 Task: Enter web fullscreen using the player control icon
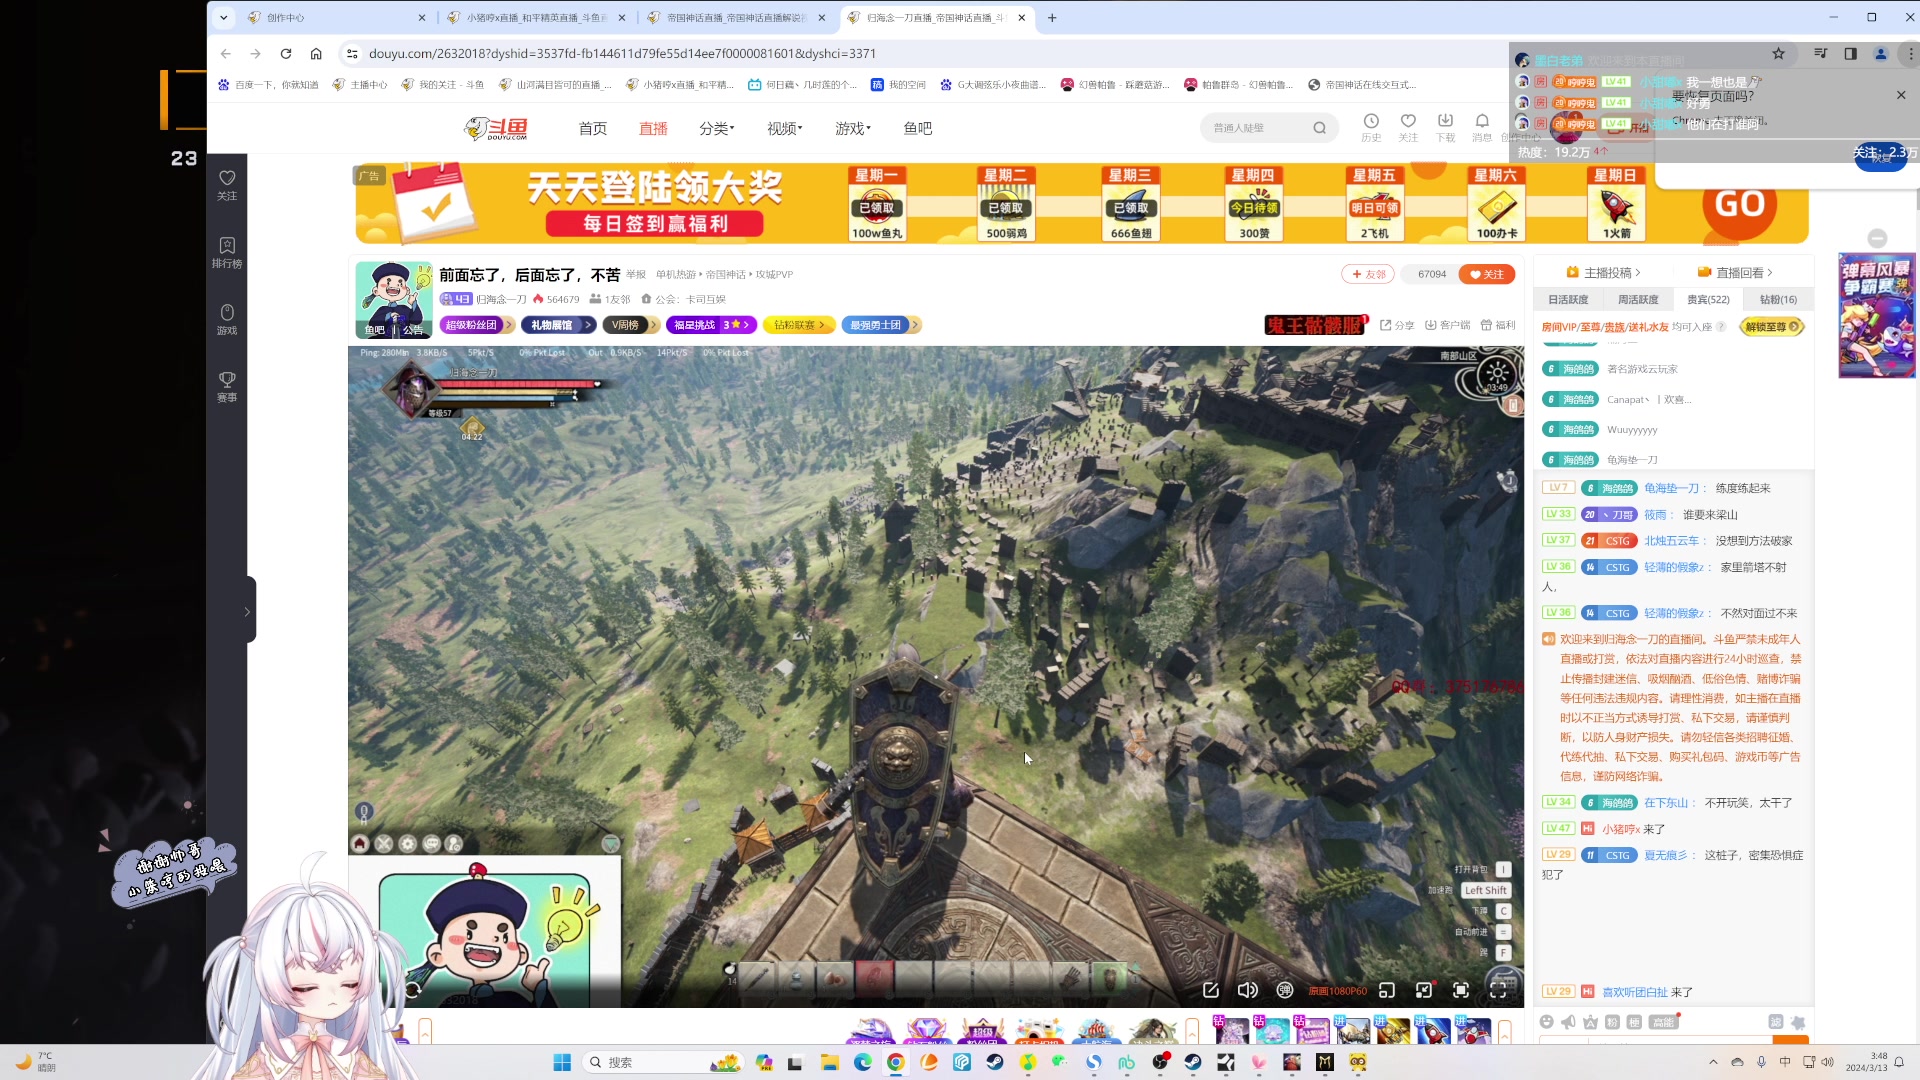click(1461, 990)
